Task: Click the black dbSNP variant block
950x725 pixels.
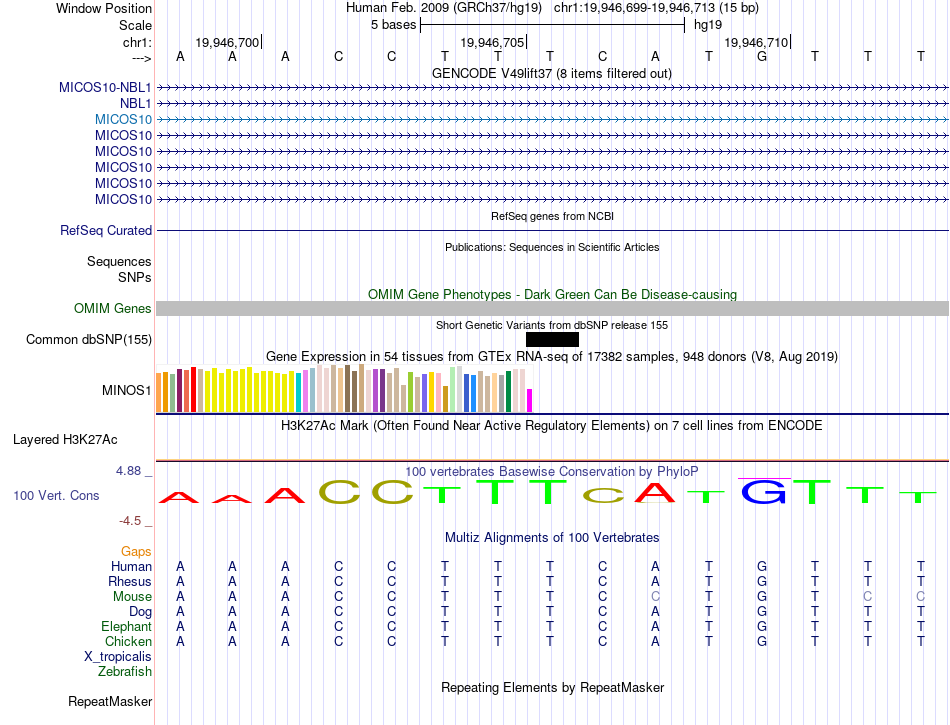Action: (x=552, y=339)
